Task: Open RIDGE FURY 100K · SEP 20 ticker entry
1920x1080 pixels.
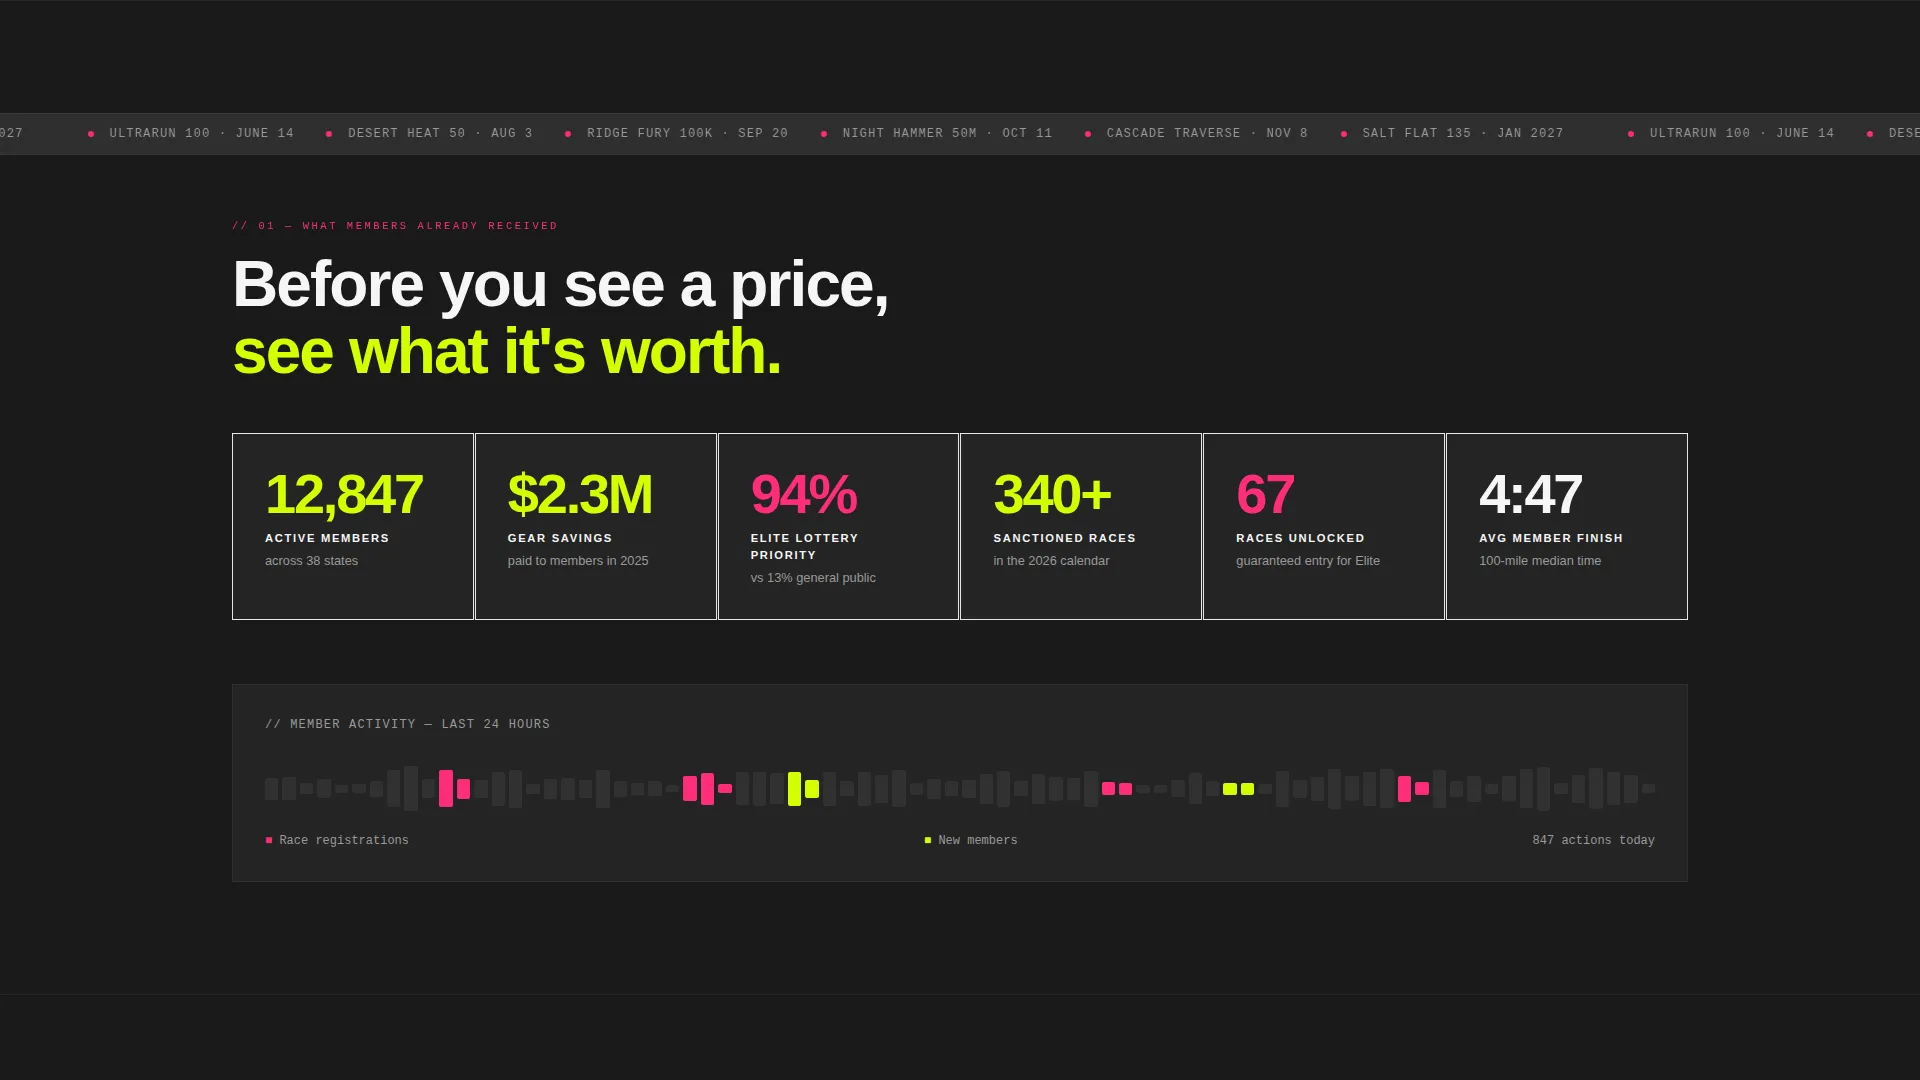Action: 687,133
